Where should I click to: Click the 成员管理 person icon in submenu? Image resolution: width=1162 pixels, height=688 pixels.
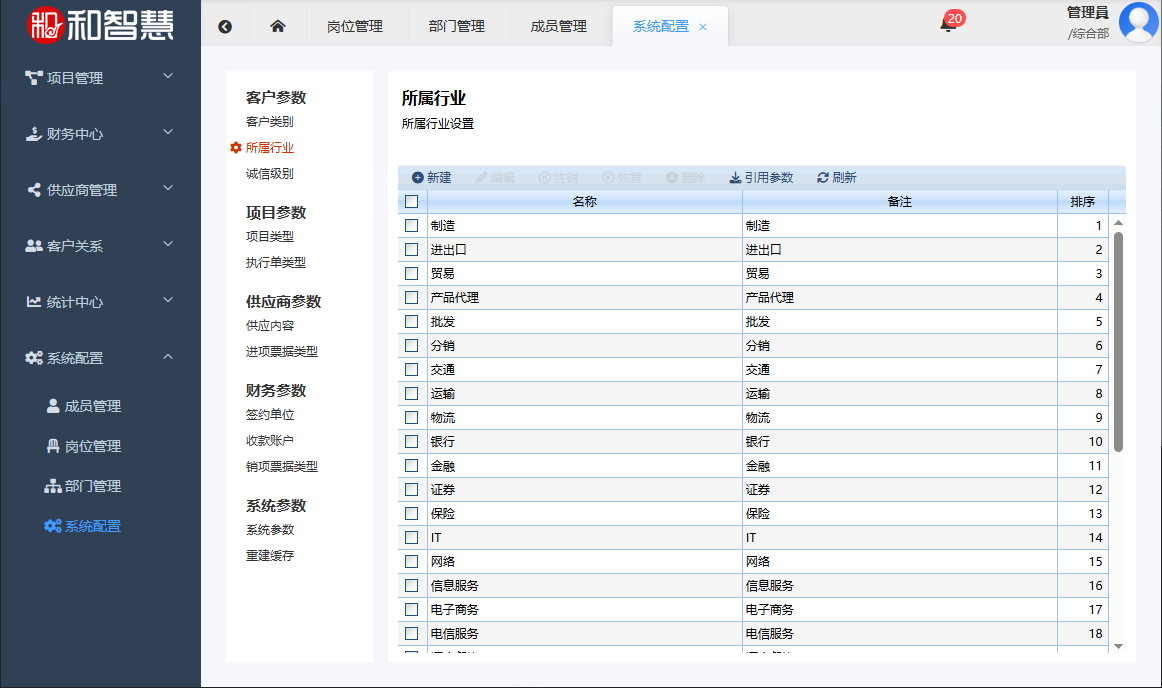click(x=53, y=406)
